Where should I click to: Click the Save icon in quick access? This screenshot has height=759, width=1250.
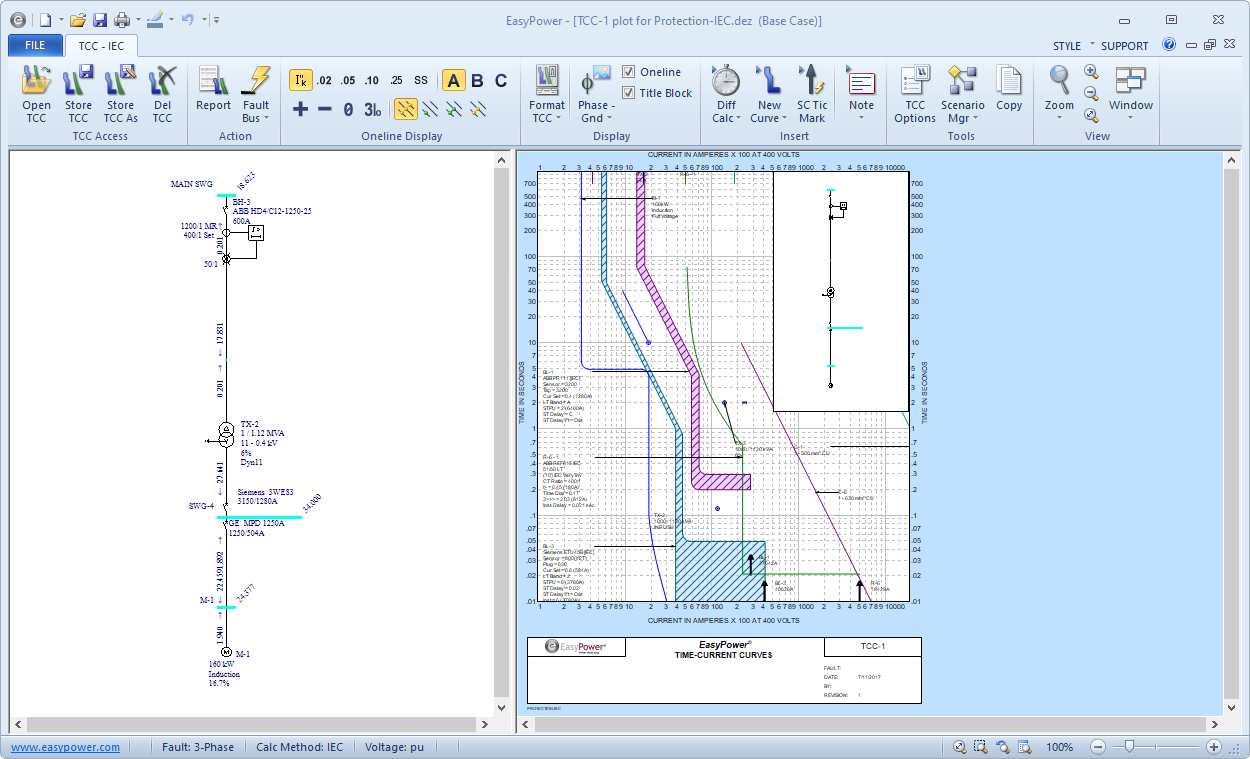click(x=99, y=19)
